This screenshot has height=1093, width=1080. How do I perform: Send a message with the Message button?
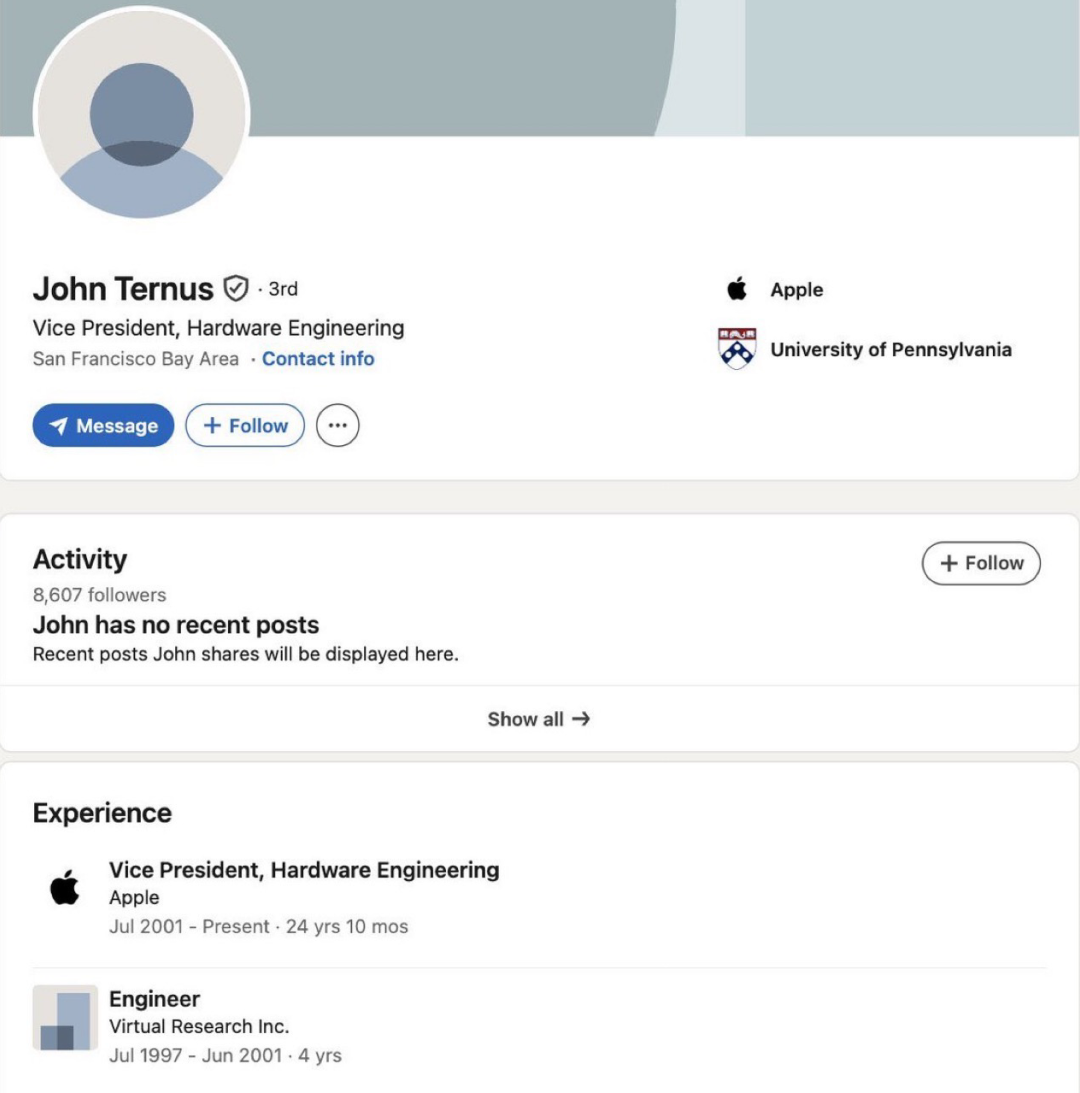(103, 425)
